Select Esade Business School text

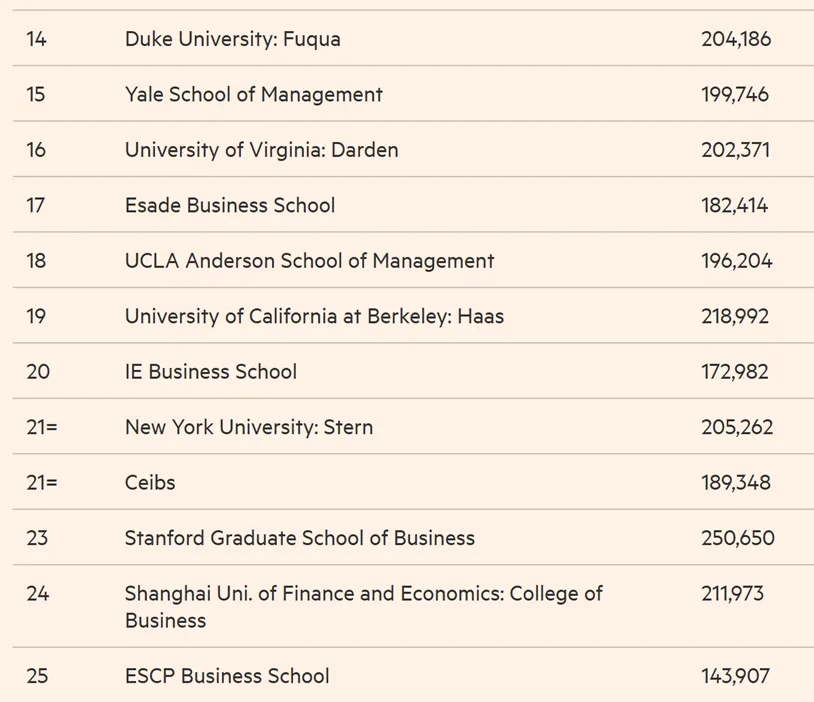pyautogui.click(x=230, y=205)
